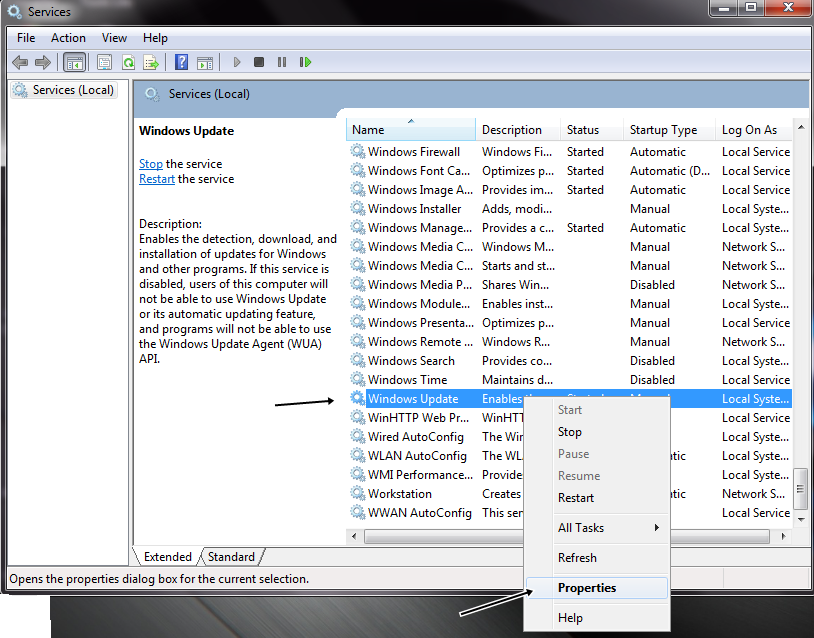
Task: Open the Action menu
Action: pyautogui.click(x=68, y=38)
